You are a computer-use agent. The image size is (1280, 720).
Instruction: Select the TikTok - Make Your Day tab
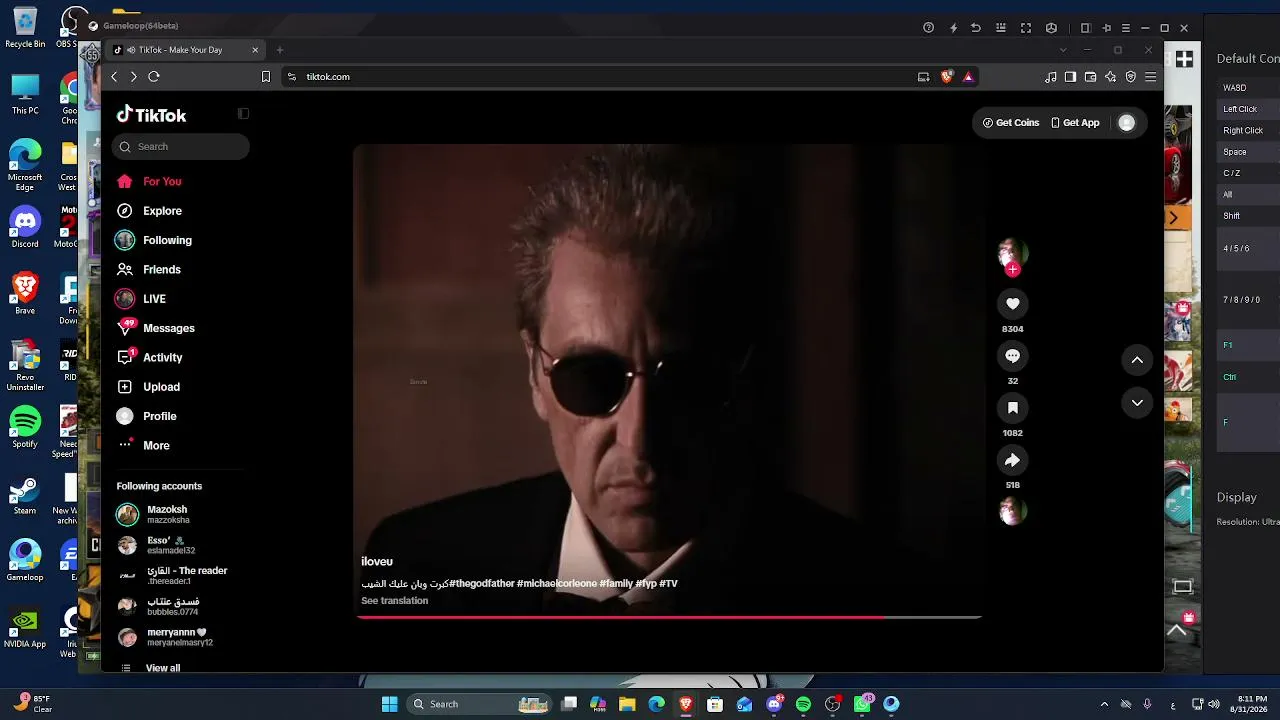[x=186, y=50]
